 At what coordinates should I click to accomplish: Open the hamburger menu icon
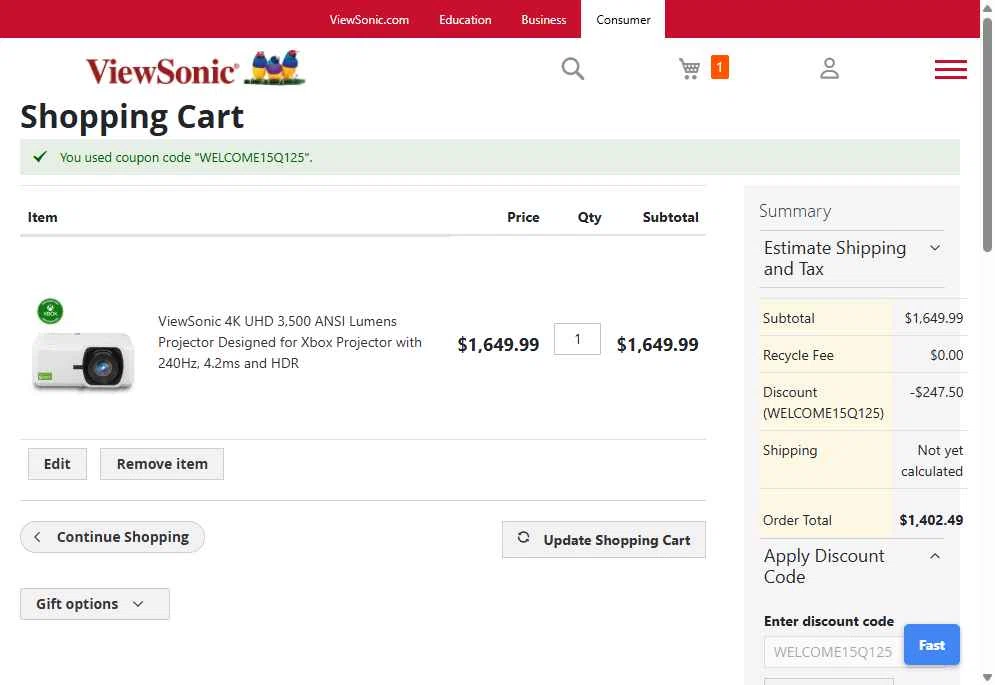(x=951, y=69)
